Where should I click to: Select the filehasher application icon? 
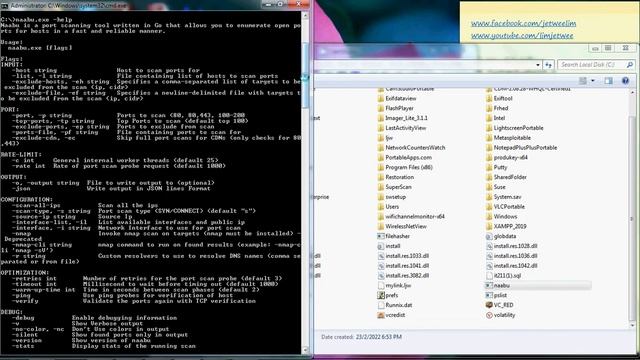(x=381, y=236)
